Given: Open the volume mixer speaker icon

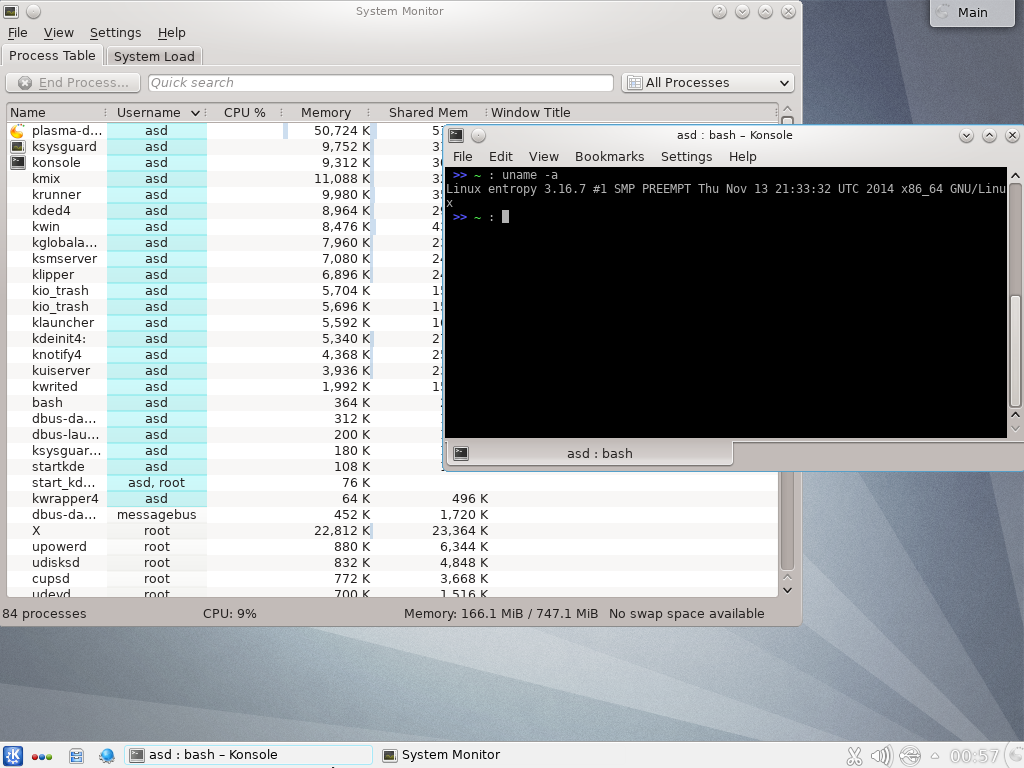Looking at the screenshot, I should click(881, 756).
